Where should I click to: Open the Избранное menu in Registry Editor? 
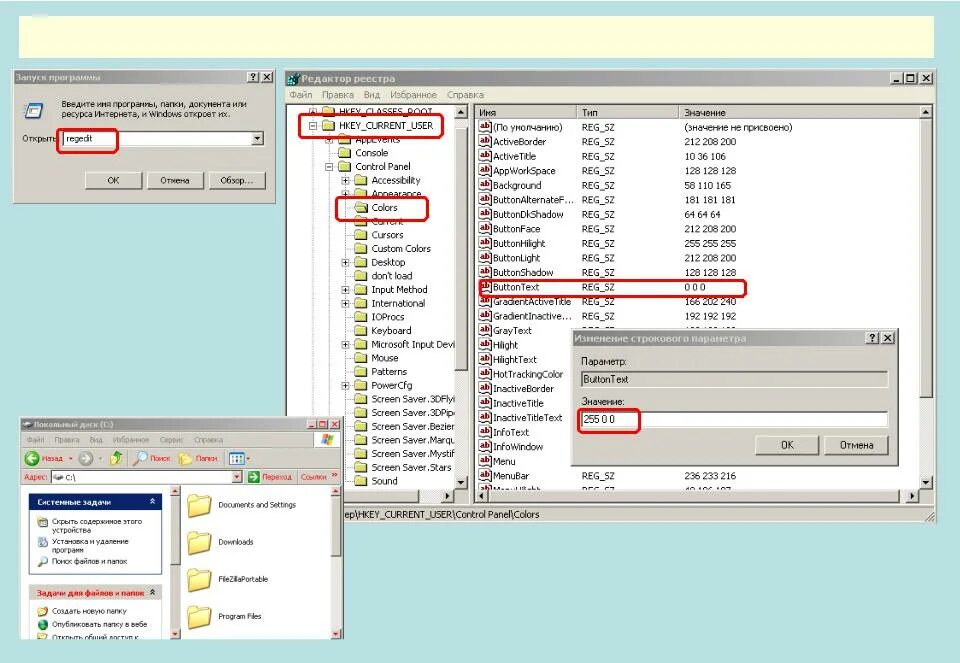point(413,95)
